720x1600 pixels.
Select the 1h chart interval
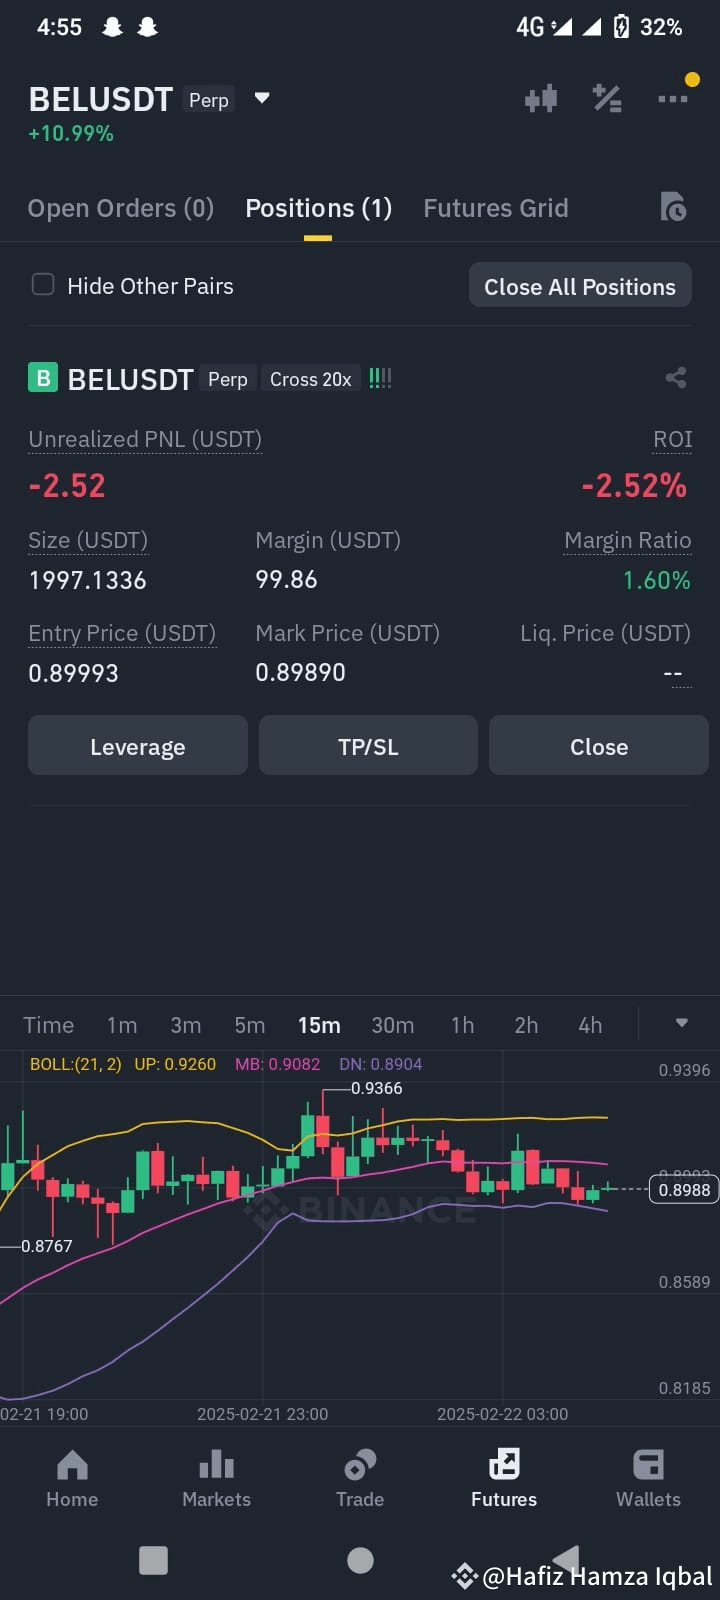[x=462, y=1025]
